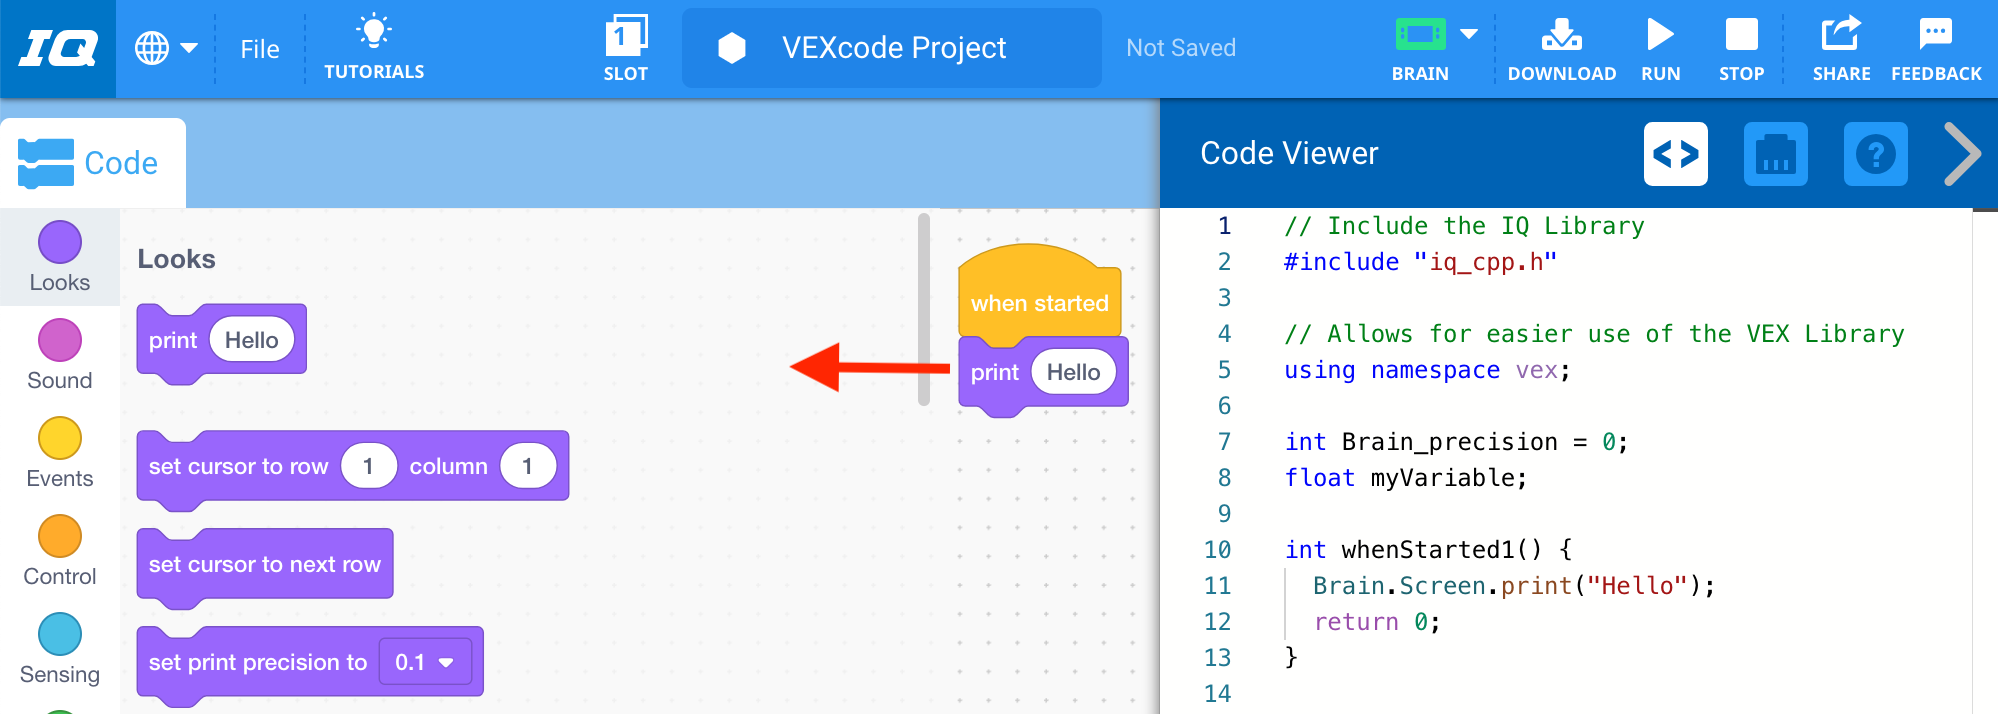Open the globe language dropdown
Viewport: 1998px width, 714px height.
point(166,48)
